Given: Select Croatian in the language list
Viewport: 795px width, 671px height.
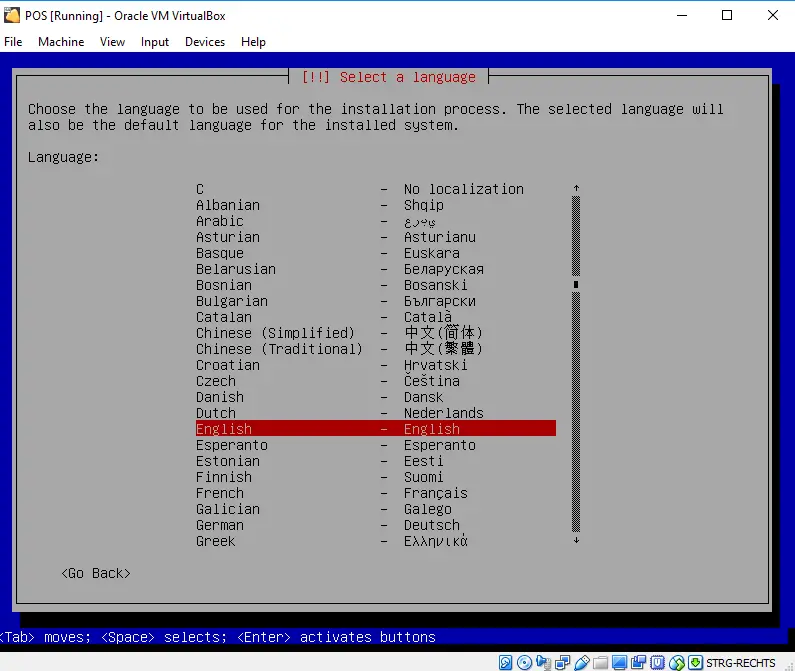Looking at the screenshot, I should (x=376, y=365).
